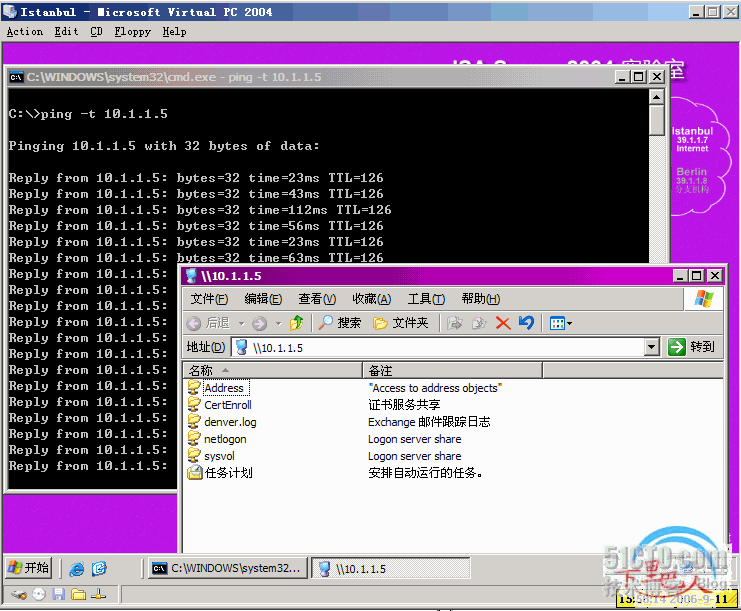Open Virtual PC Edit menu
This screenshot has height=611, width=741.
tap(66, 32)
